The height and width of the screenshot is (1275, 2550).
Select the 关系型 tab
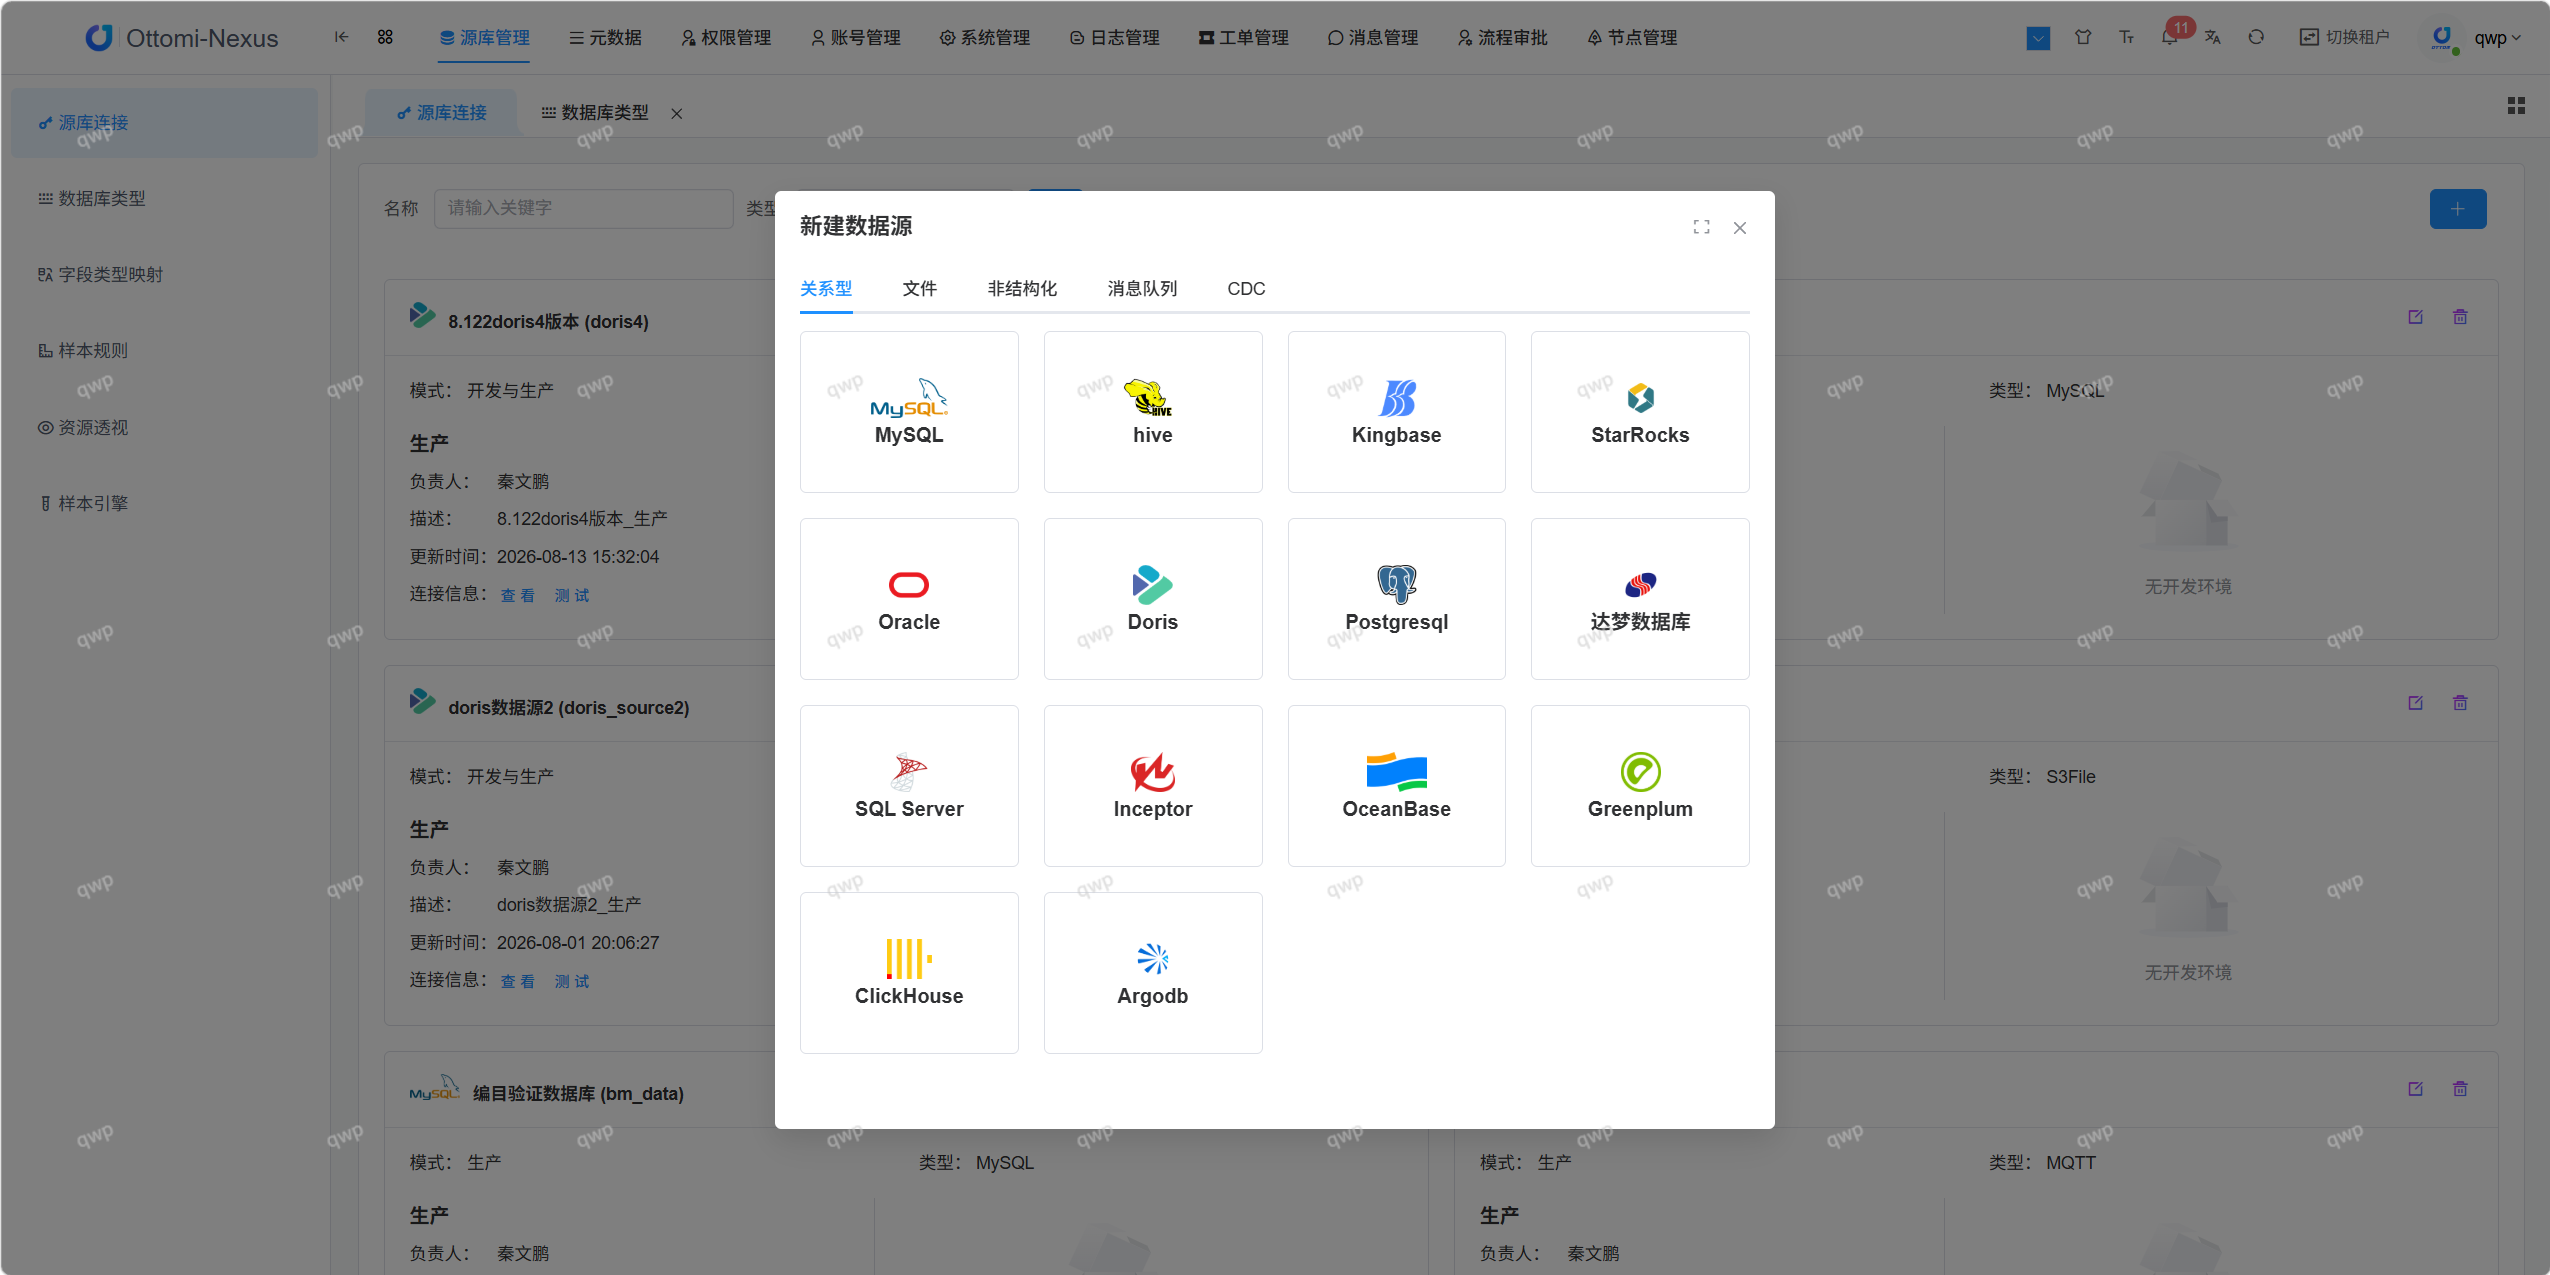point(826,289)
